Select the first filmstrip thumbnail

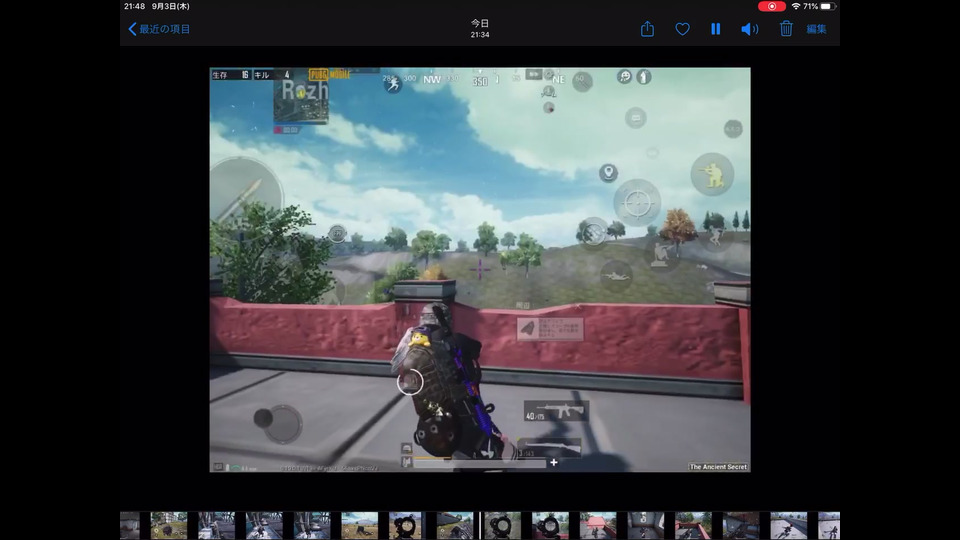[x=130, y=525]
